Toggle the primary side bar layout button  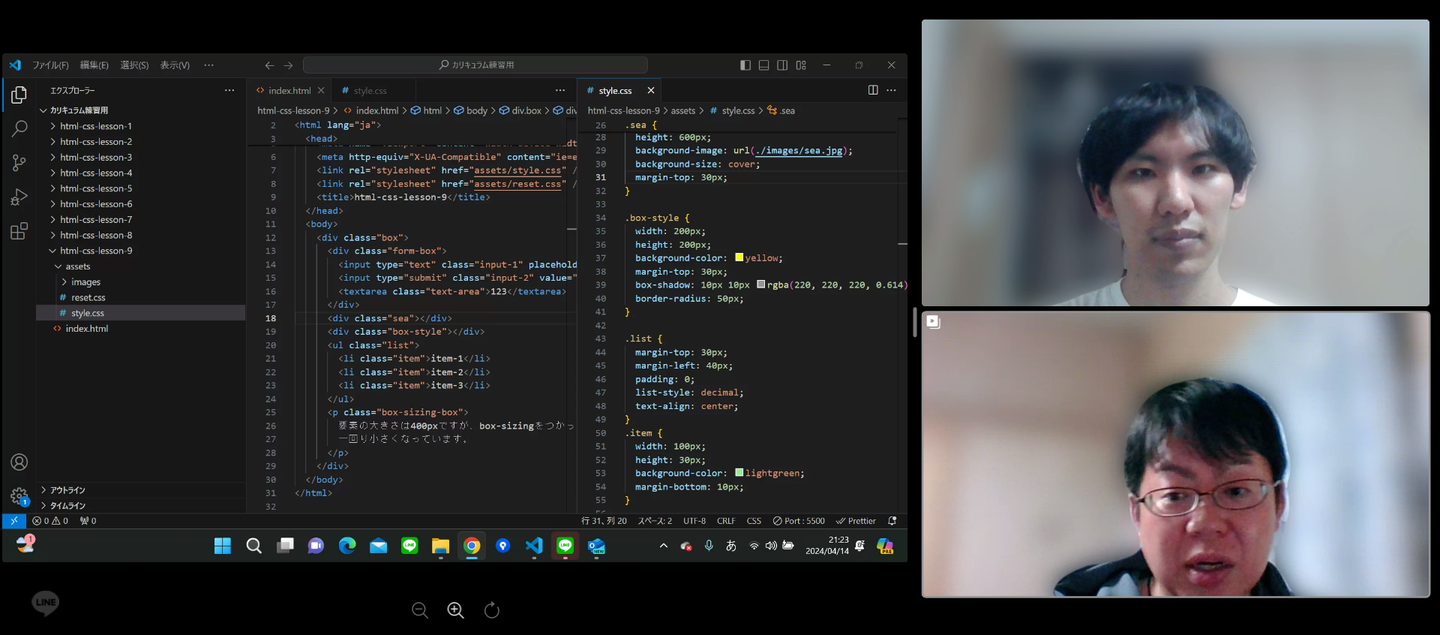coord(745,65)
